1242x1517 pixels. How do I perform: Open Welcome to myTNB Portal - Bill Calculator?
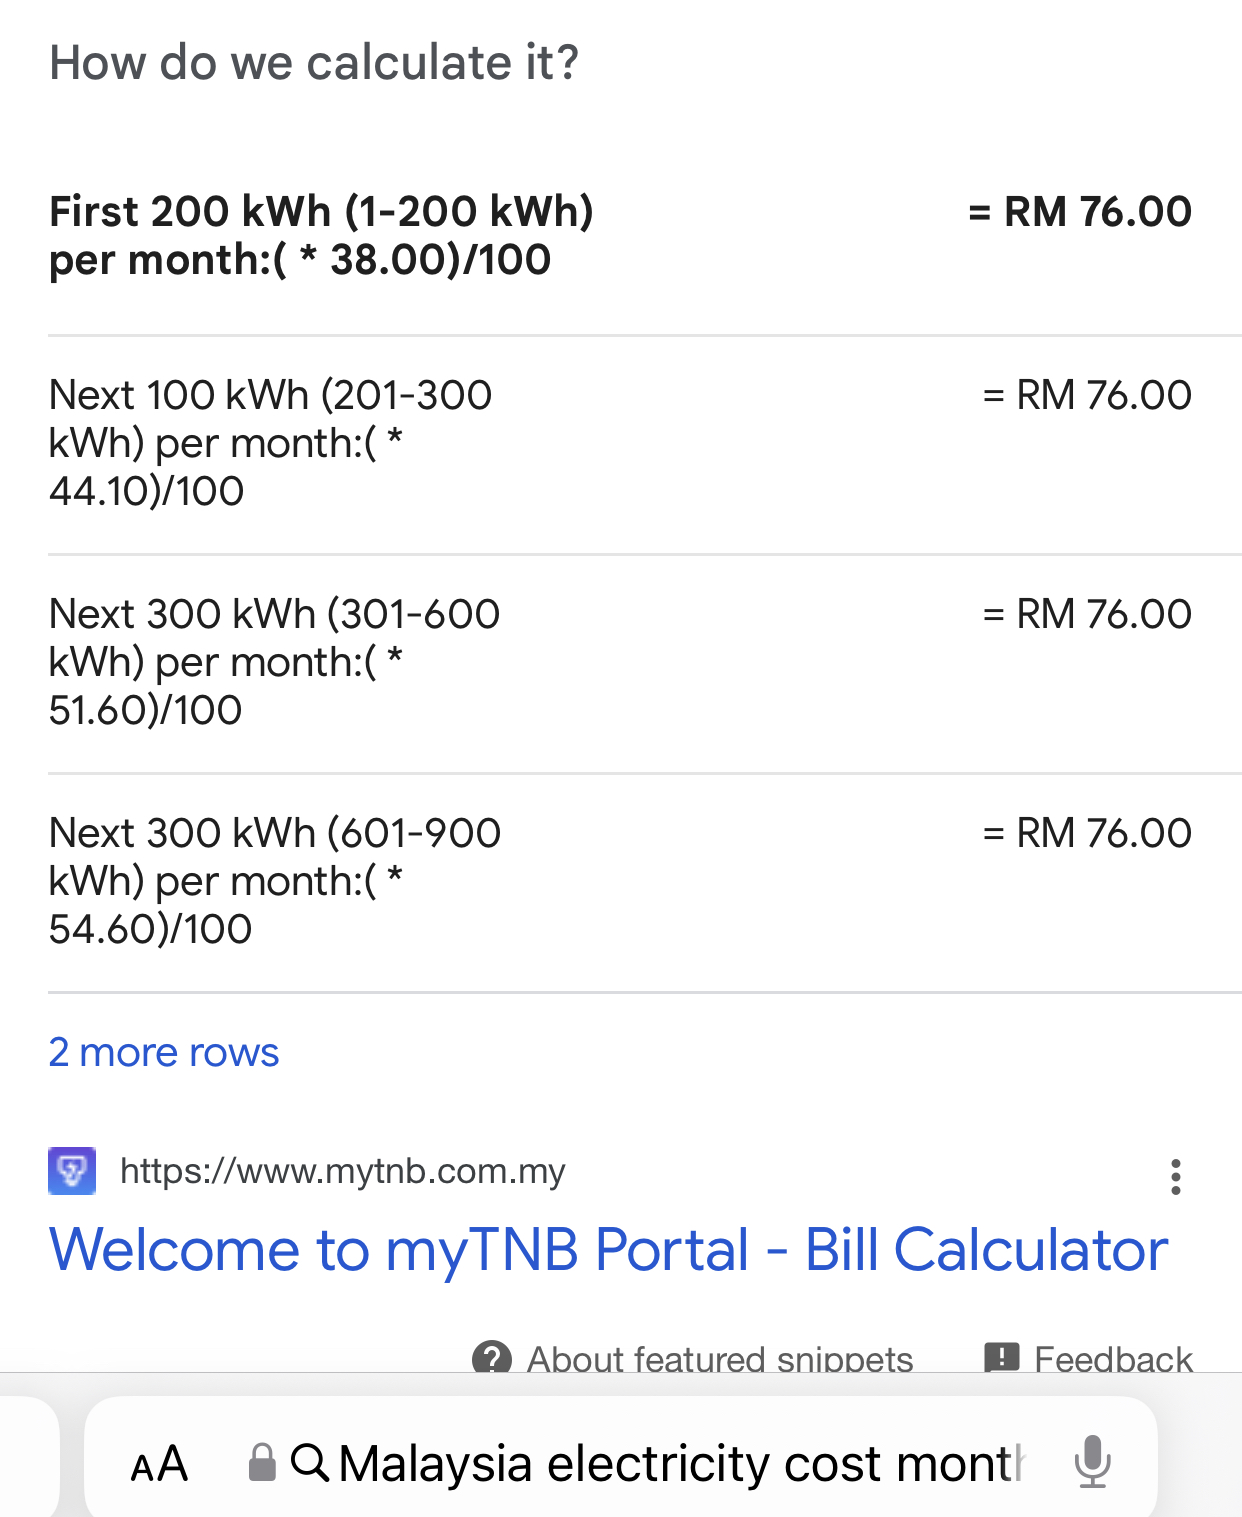tap(608, 1250)
